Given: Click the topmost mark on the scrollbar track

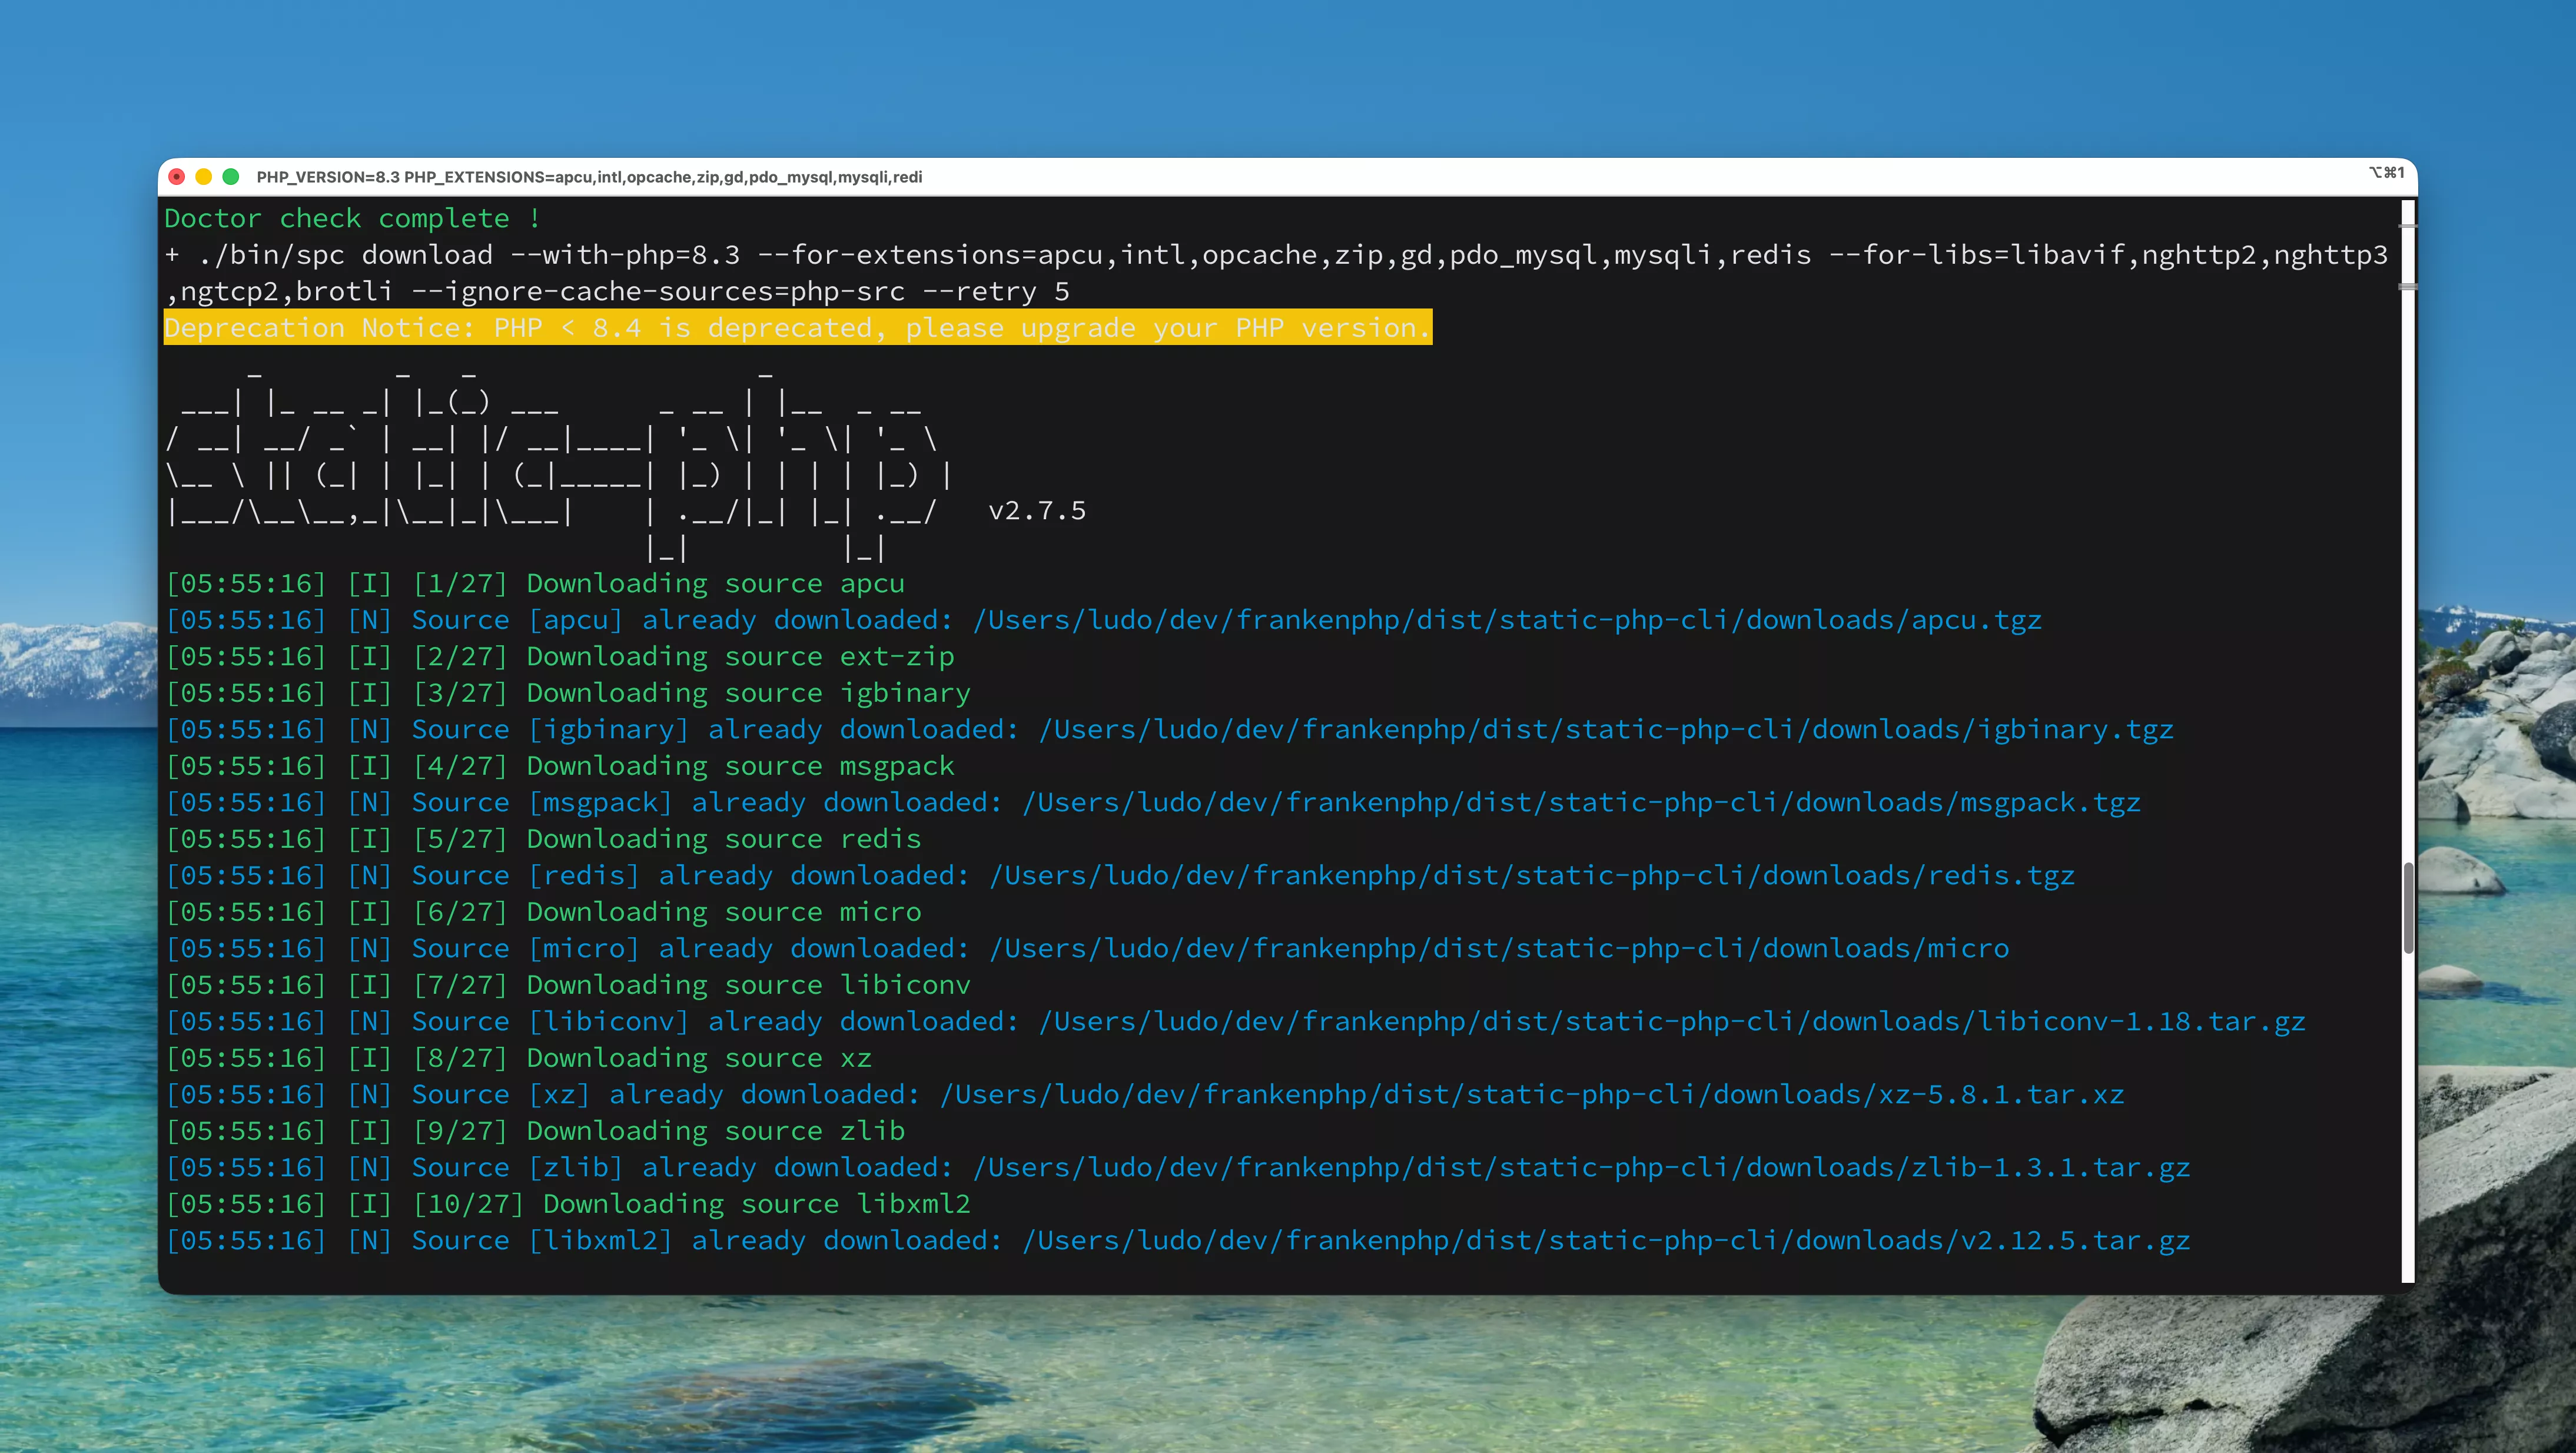Looking at the screenshot, I should 2408,227.
